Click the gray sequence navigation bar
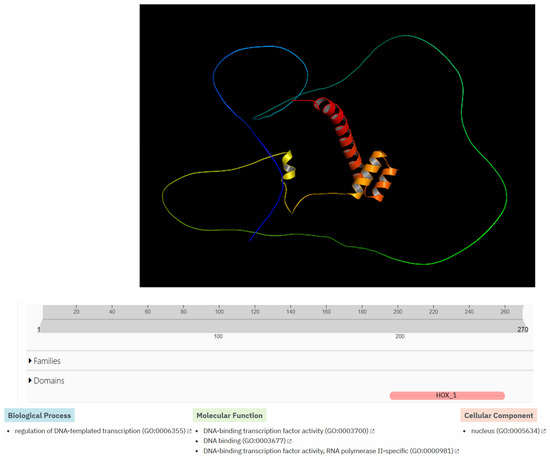Screen dimensions: 550x458 [283, 326]
